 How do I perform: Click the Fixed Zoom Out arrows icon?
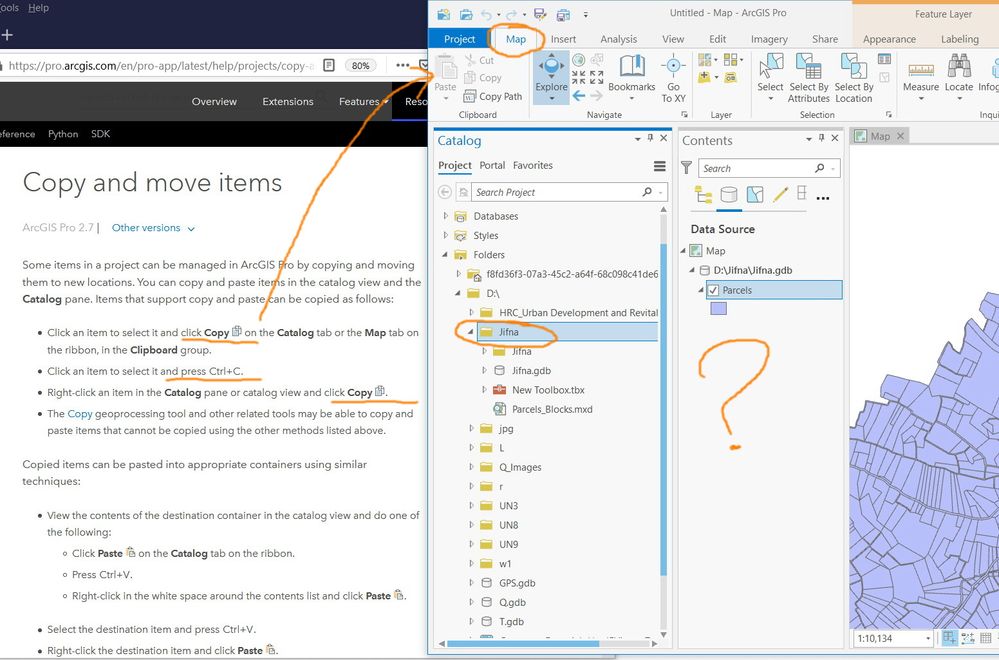(x=596, y=78)
